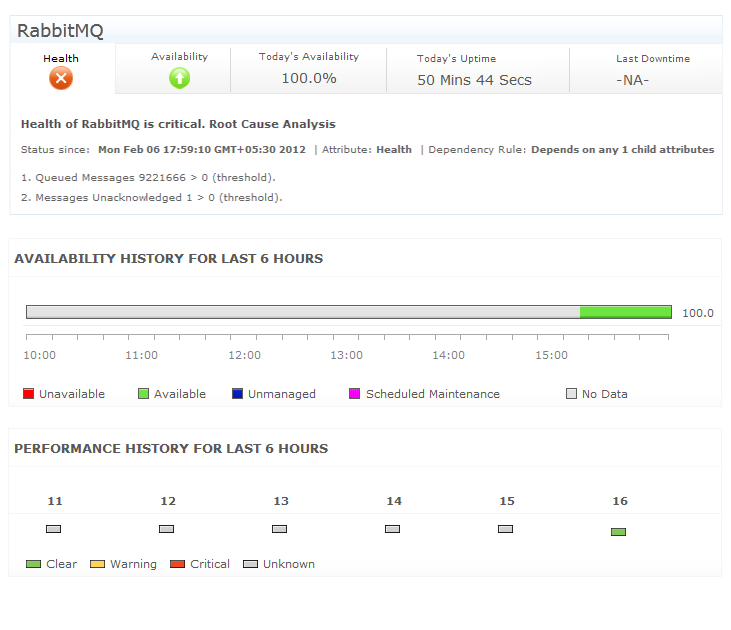Select the Availability tab
This screenshot has height=630, width=731.
pyautogui.click(x=173, y=69)
